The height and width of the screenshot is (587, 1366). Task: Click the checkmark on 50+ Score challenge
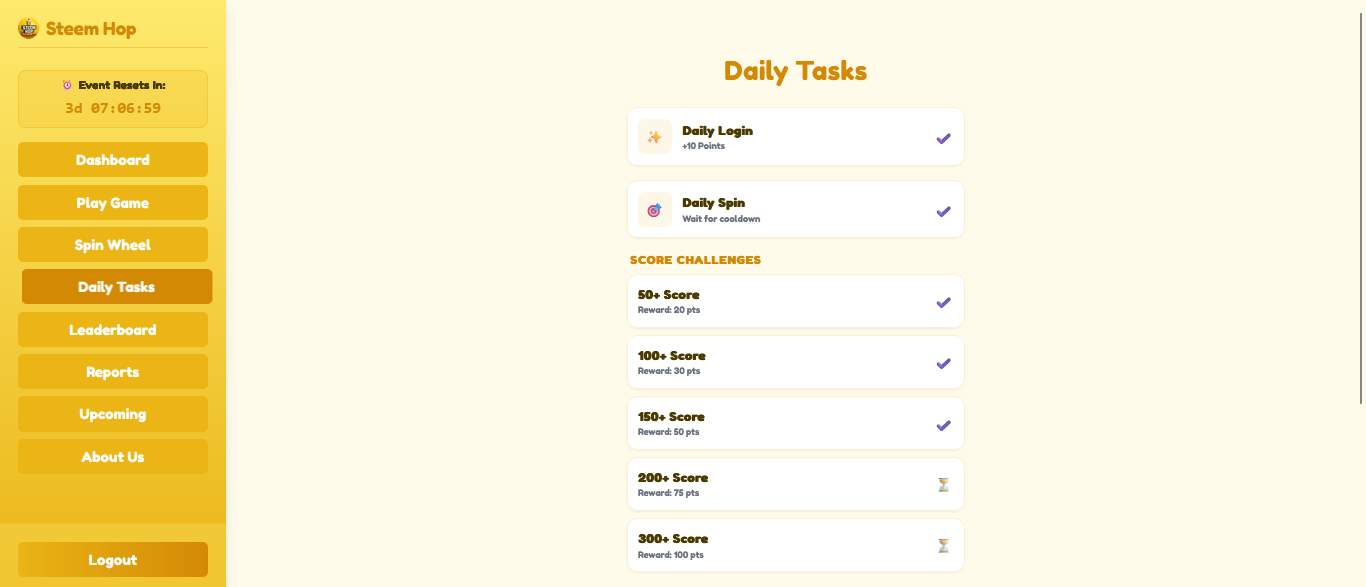coord(943,302)
